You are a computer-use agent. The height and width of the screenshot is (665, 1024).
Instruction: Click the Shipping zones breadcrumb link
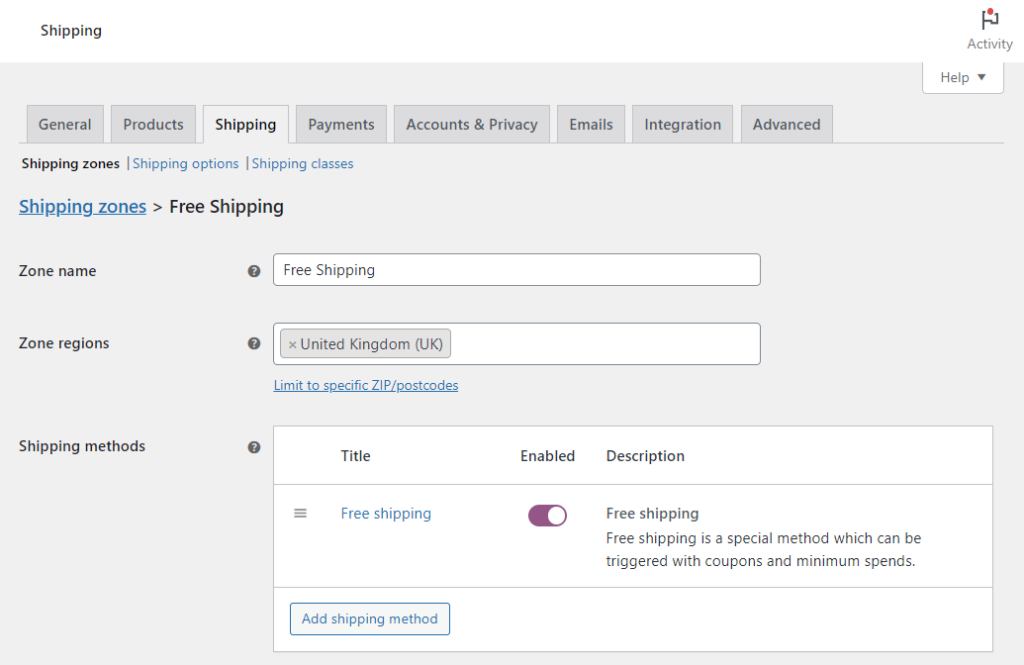coord(82,206)
